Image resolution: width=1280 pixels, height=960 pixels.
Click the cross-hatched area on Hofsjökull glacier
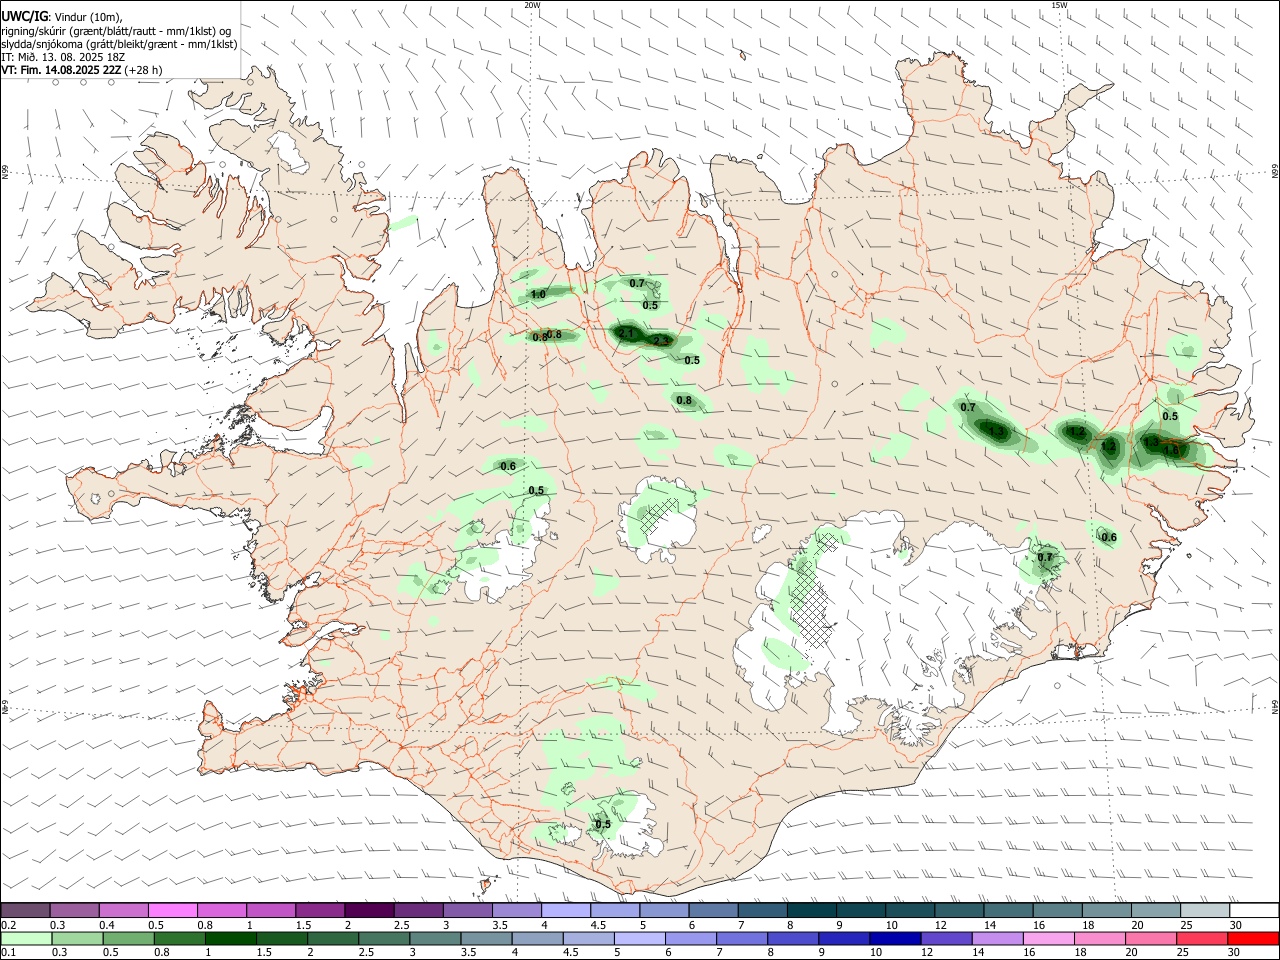point(657,515)
